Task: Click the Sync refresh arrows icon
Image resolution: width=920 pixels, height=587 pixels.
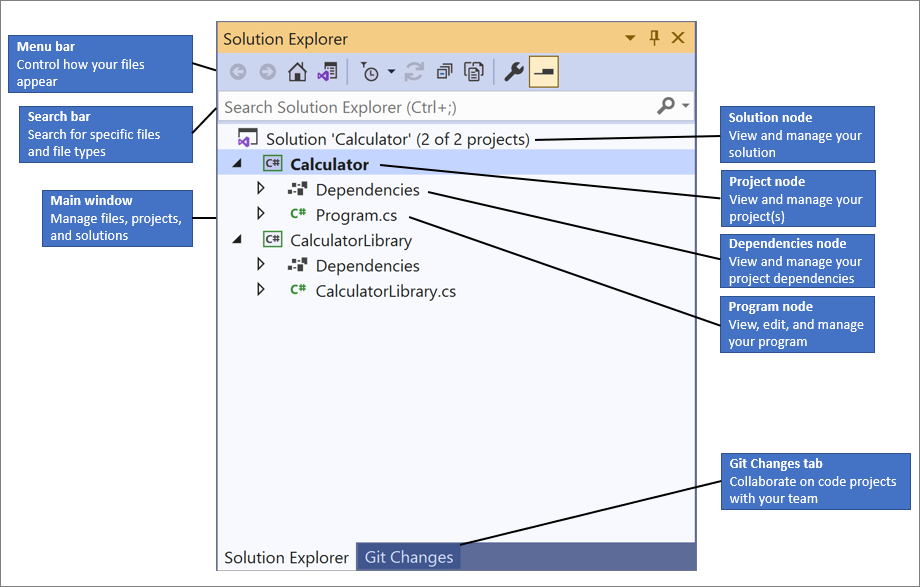Action: 414,72
